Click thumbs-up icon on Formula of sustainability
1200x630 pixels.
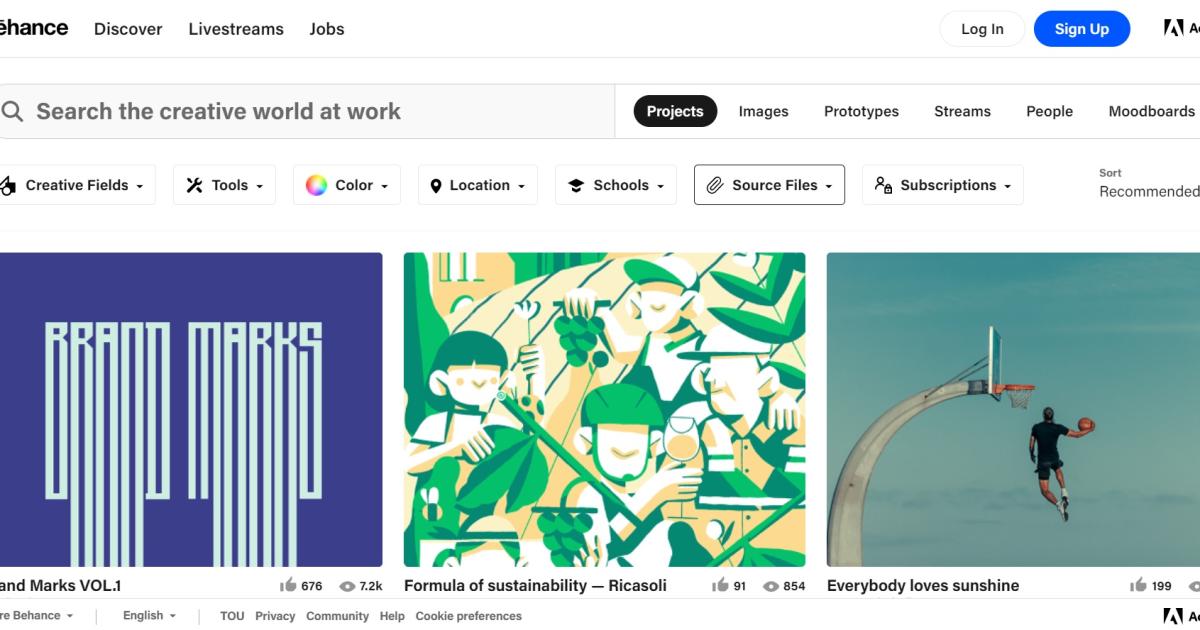coord(720,586)
